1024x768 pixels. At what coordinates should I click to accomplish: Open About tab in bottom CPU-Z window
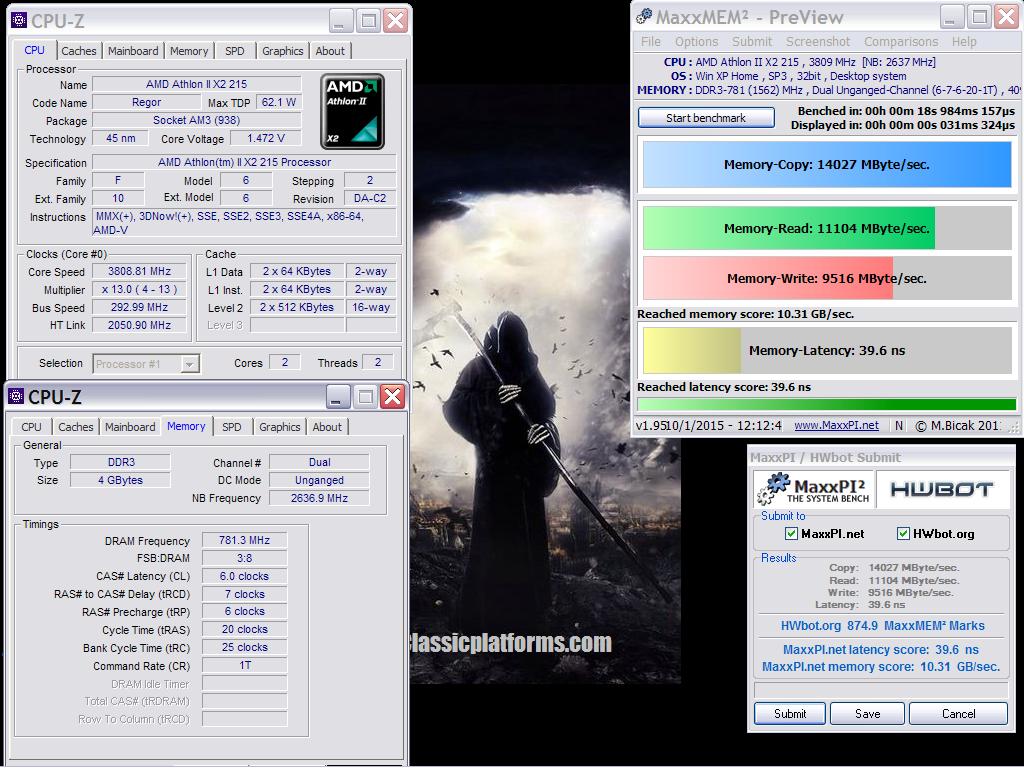pyautogui.click(x=327, y=427)
